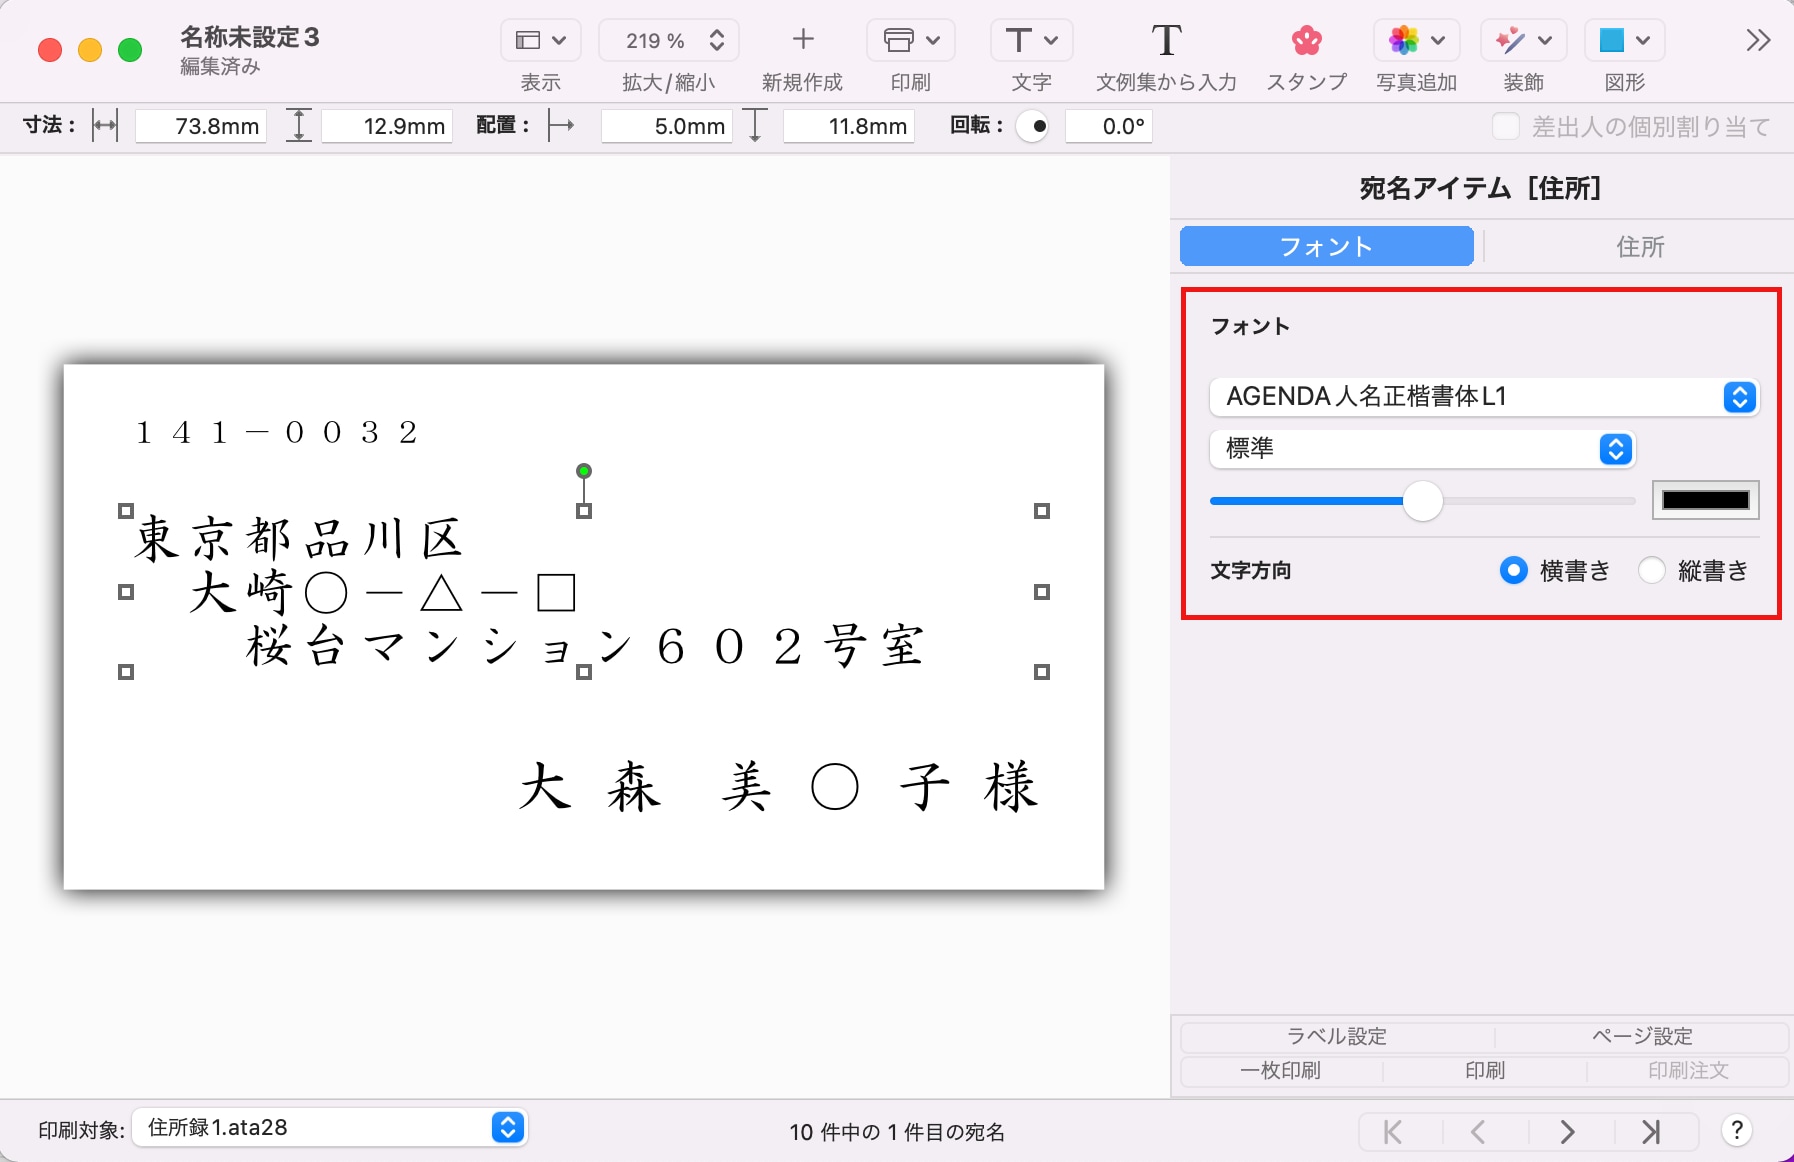Click the bottom-right selection handle of address
Screen dimensions: 1794x1162
click(1042, 672)
